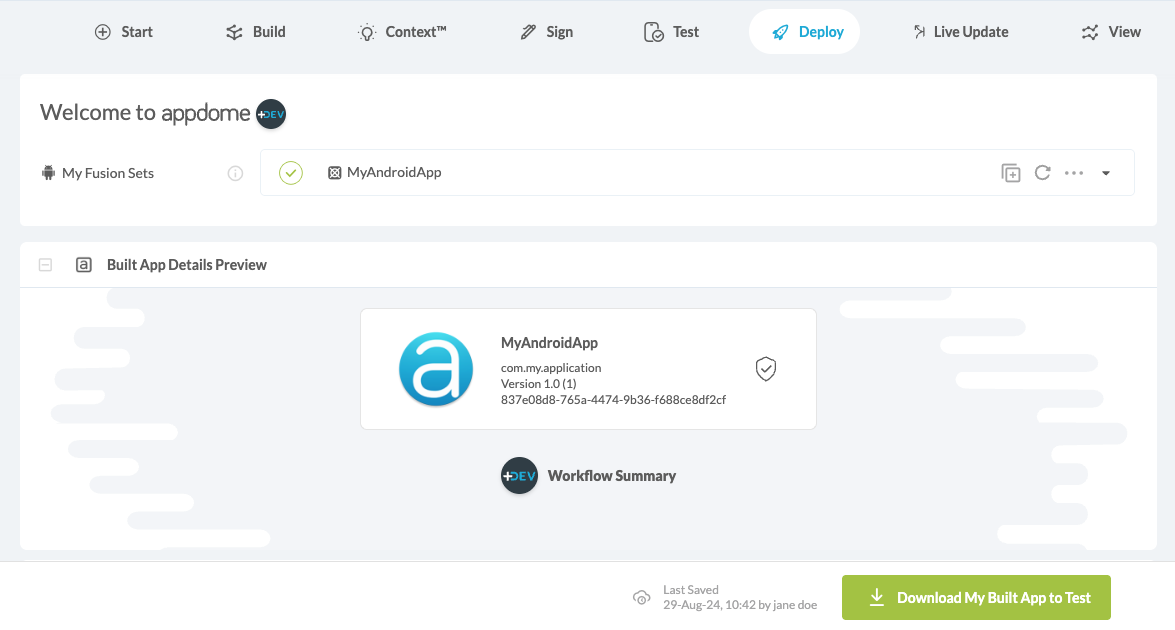This screenshot has width=1175, height=630.
Task: Open the Sign tab
Action: coord(547,31)
